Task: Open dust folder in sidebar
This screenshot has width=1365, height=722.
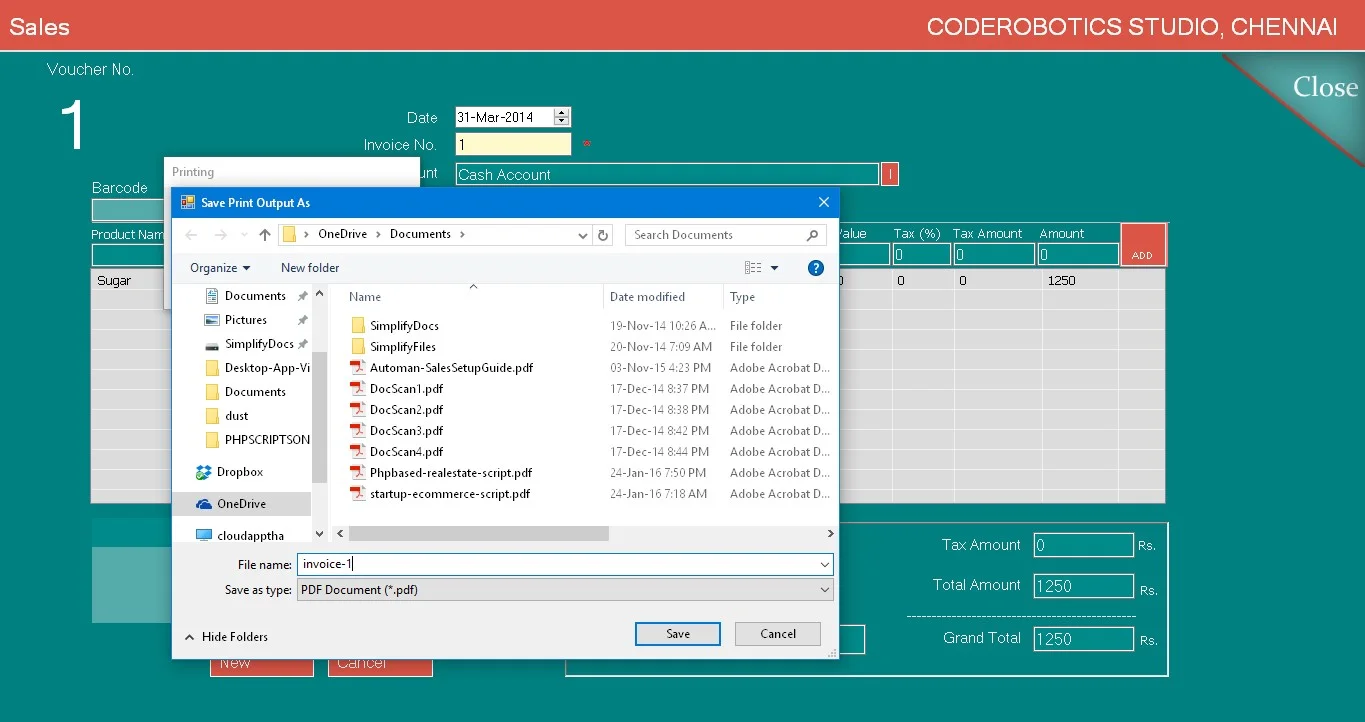Action: (236, 416)
